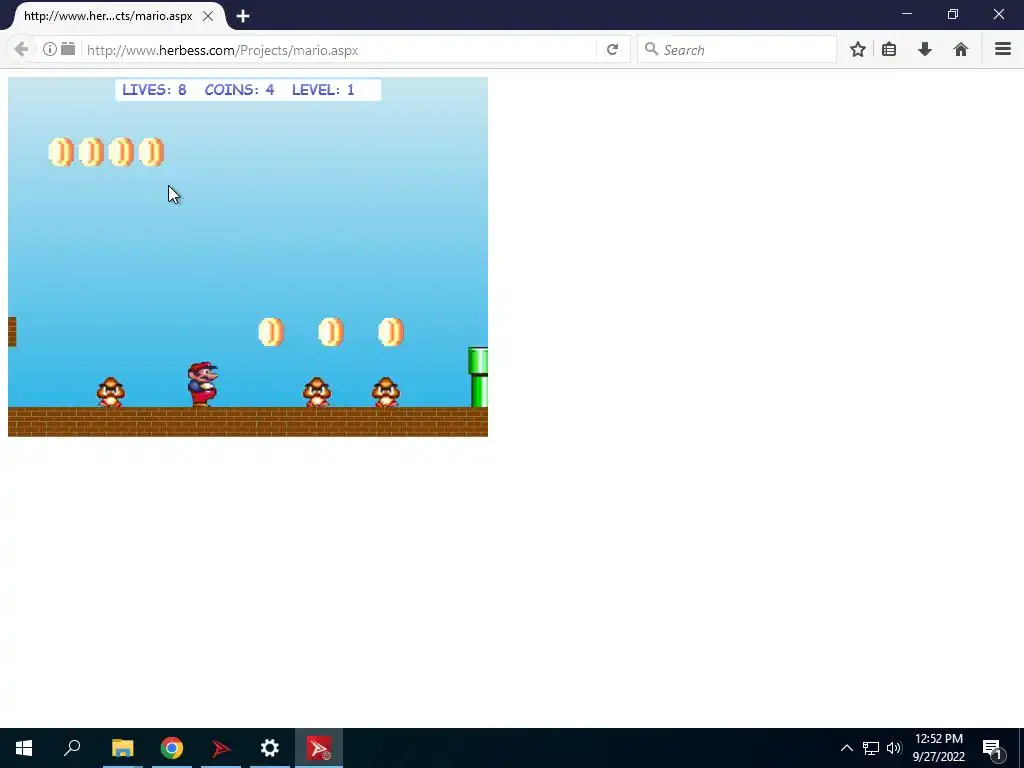Open Settings gear on taskbar
Viewport: 1024px width, 768px height.
270,748
